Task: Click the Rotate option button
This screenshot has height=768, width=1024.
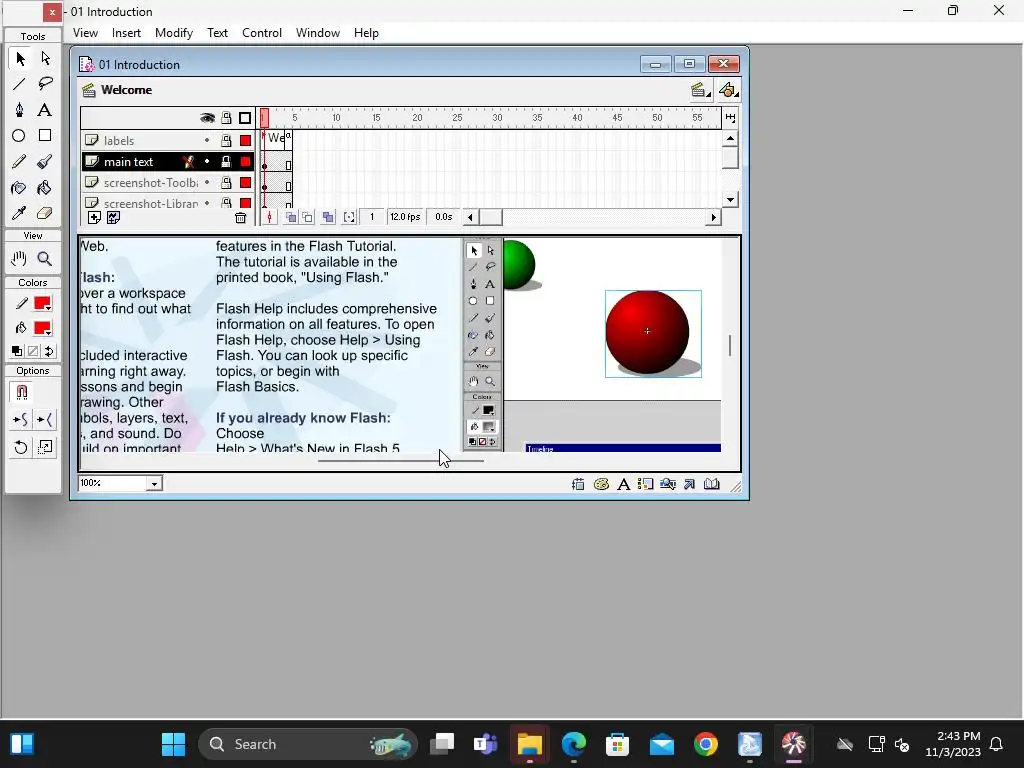Action: (20, 447)
